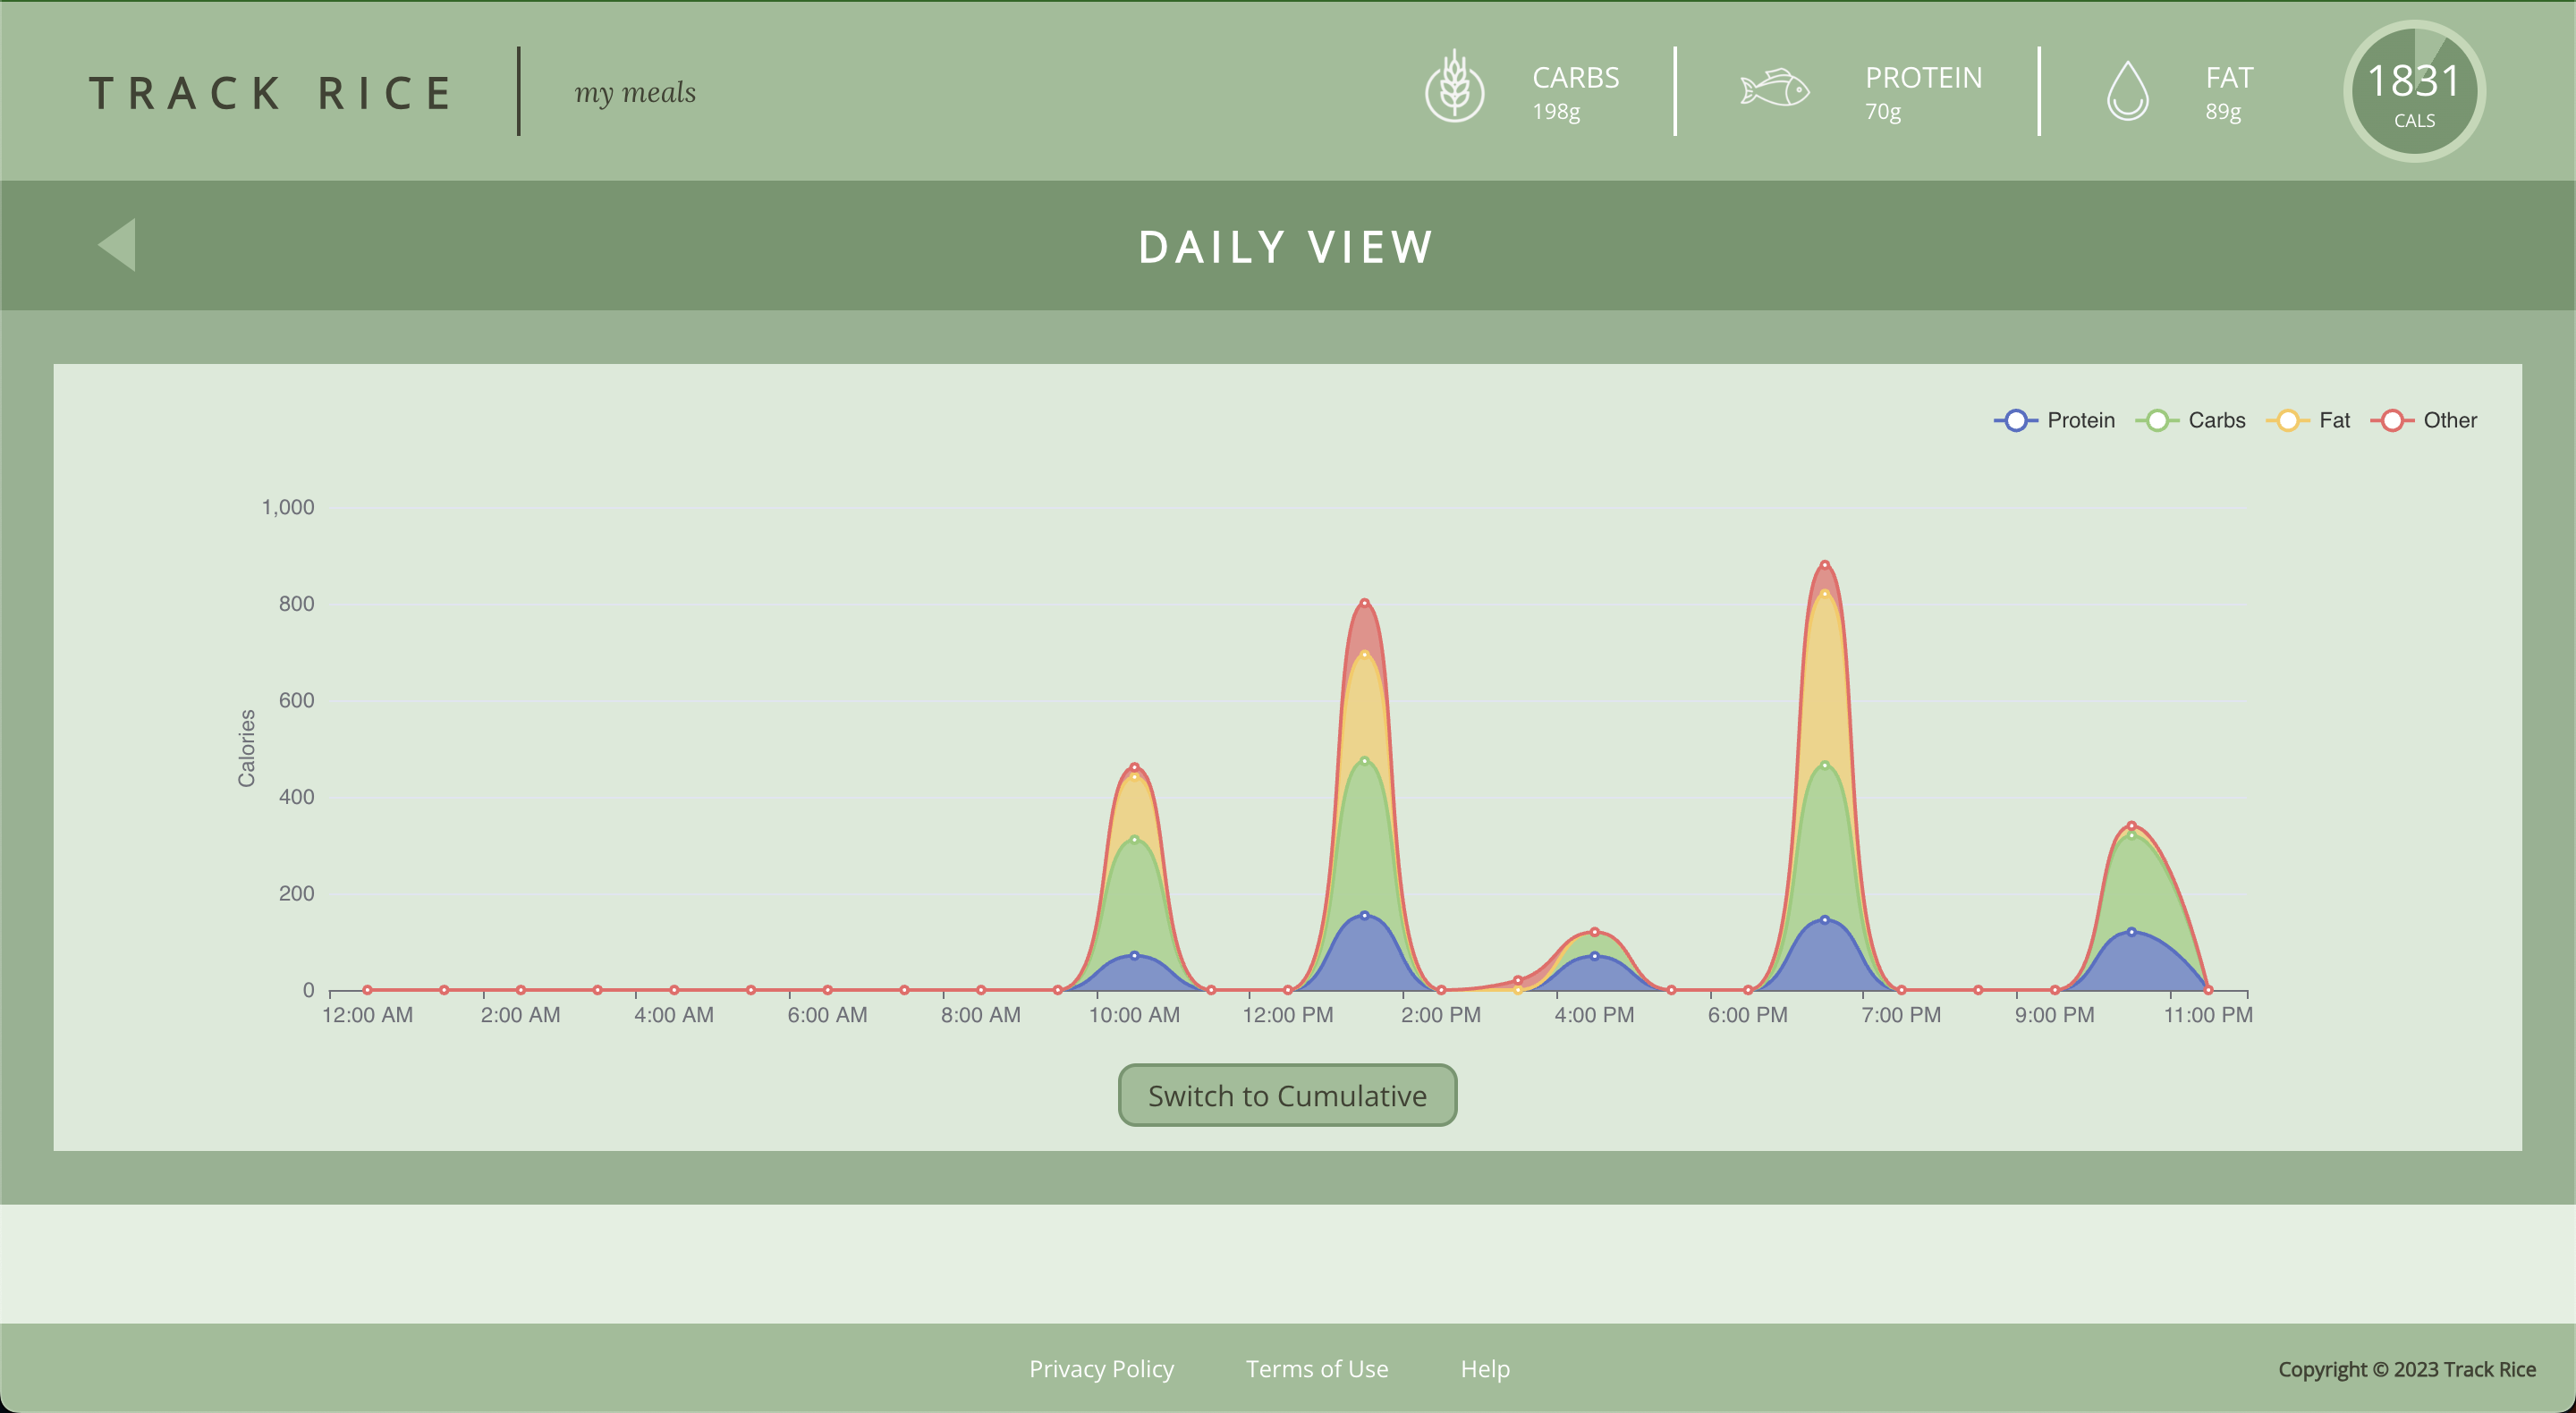This screenshot has width=2576, height=1413.
Task: Click the wheat Carbs icon
Action: (x=1454, y=88)
